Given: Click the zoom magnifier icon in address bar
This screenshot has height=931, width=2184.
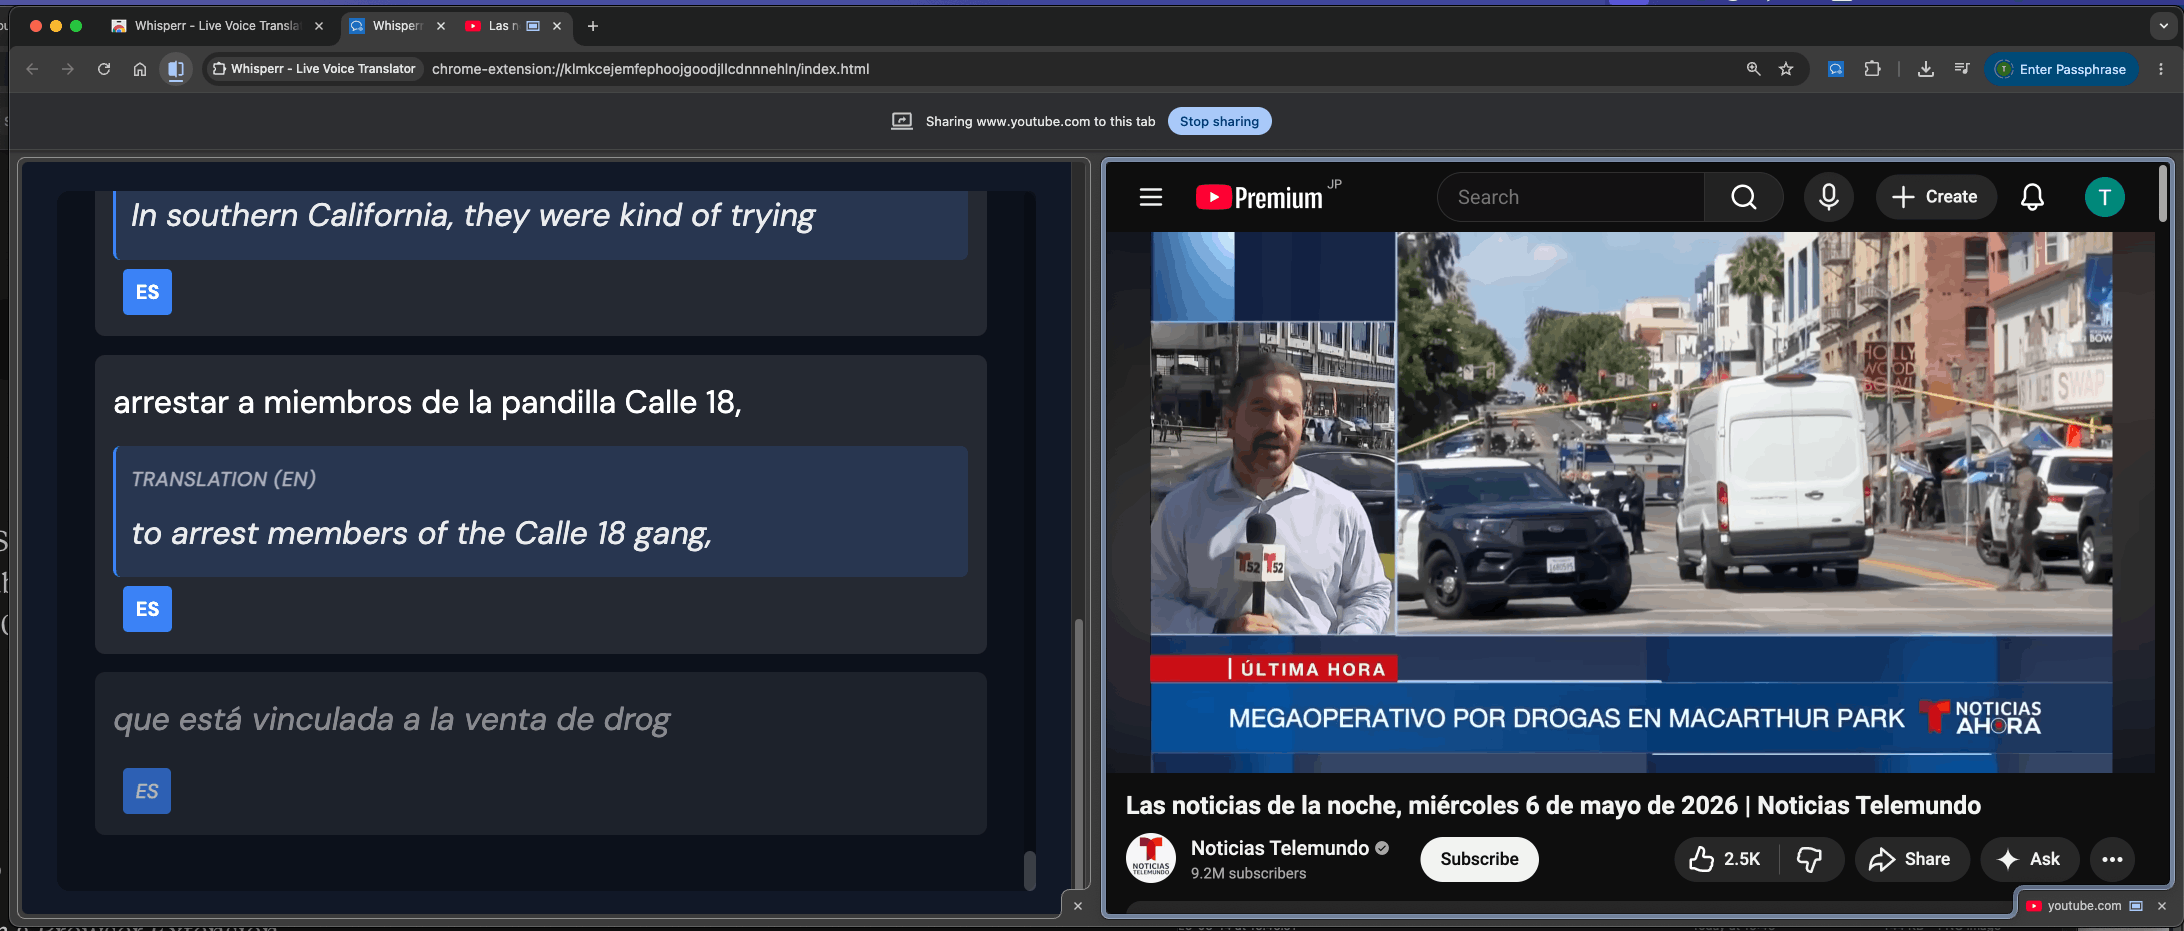Looking at the screenshot, I should [1753, 69].
